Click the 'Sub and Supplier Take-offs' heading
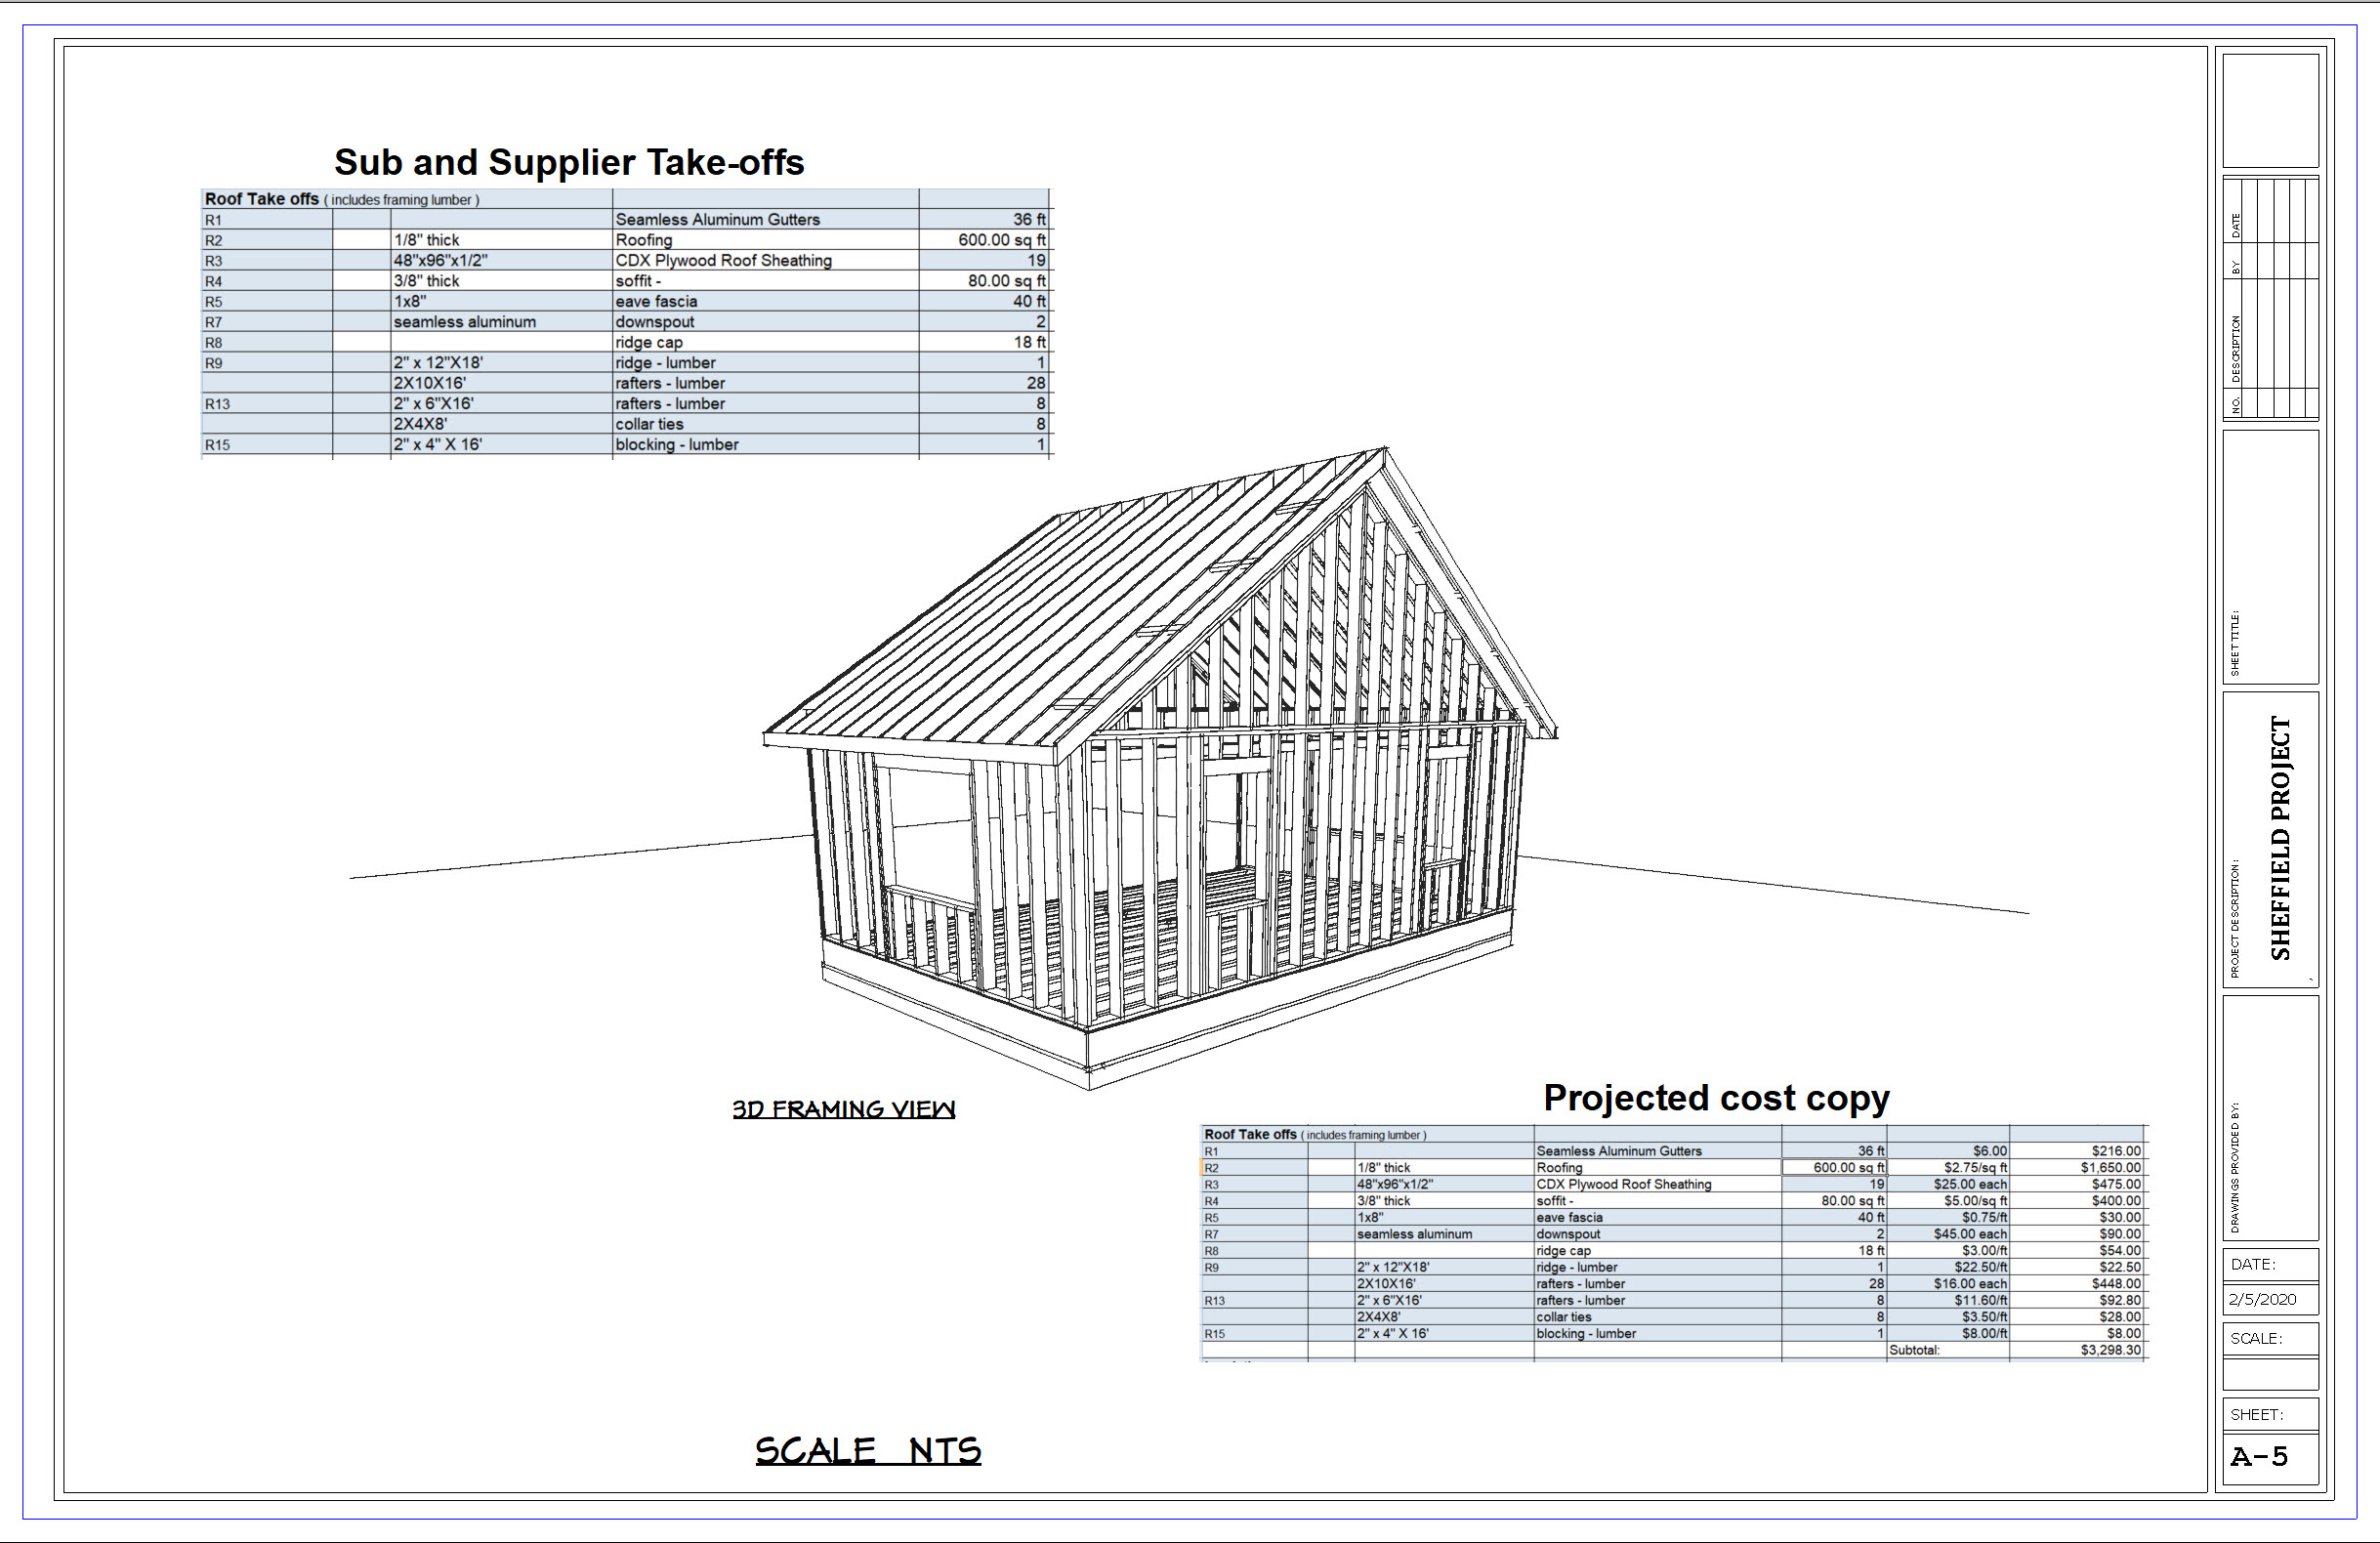2380x1543 pixels. click(x=568, y=162)
